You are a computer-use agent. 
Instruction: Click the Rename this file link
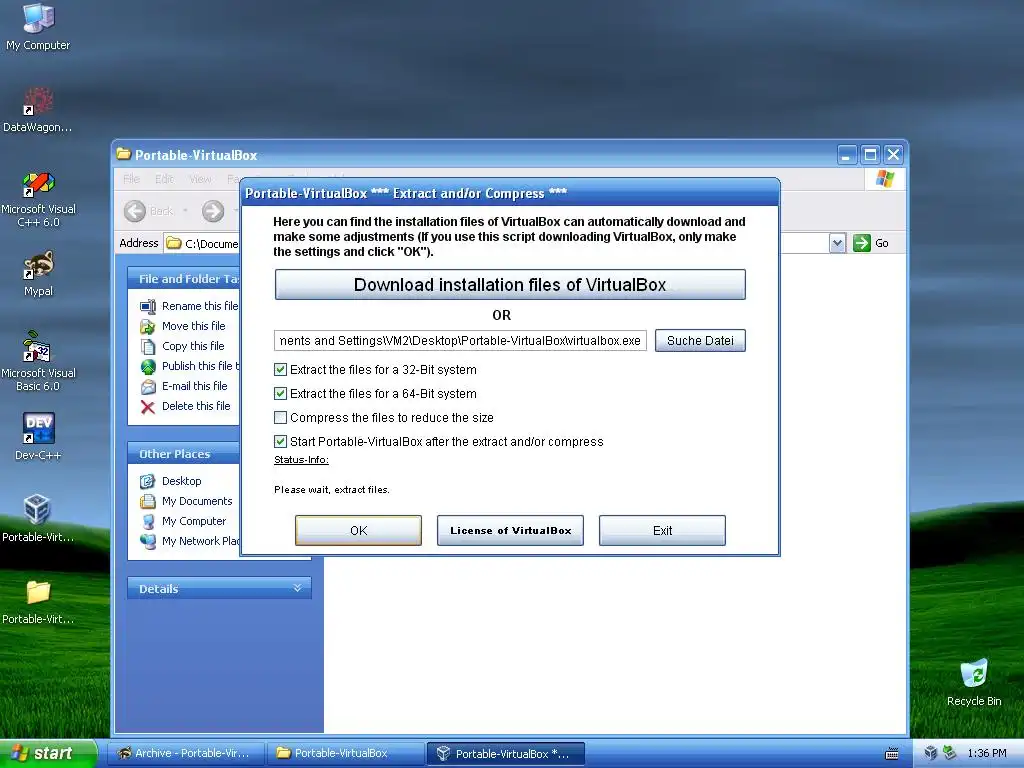200,306
